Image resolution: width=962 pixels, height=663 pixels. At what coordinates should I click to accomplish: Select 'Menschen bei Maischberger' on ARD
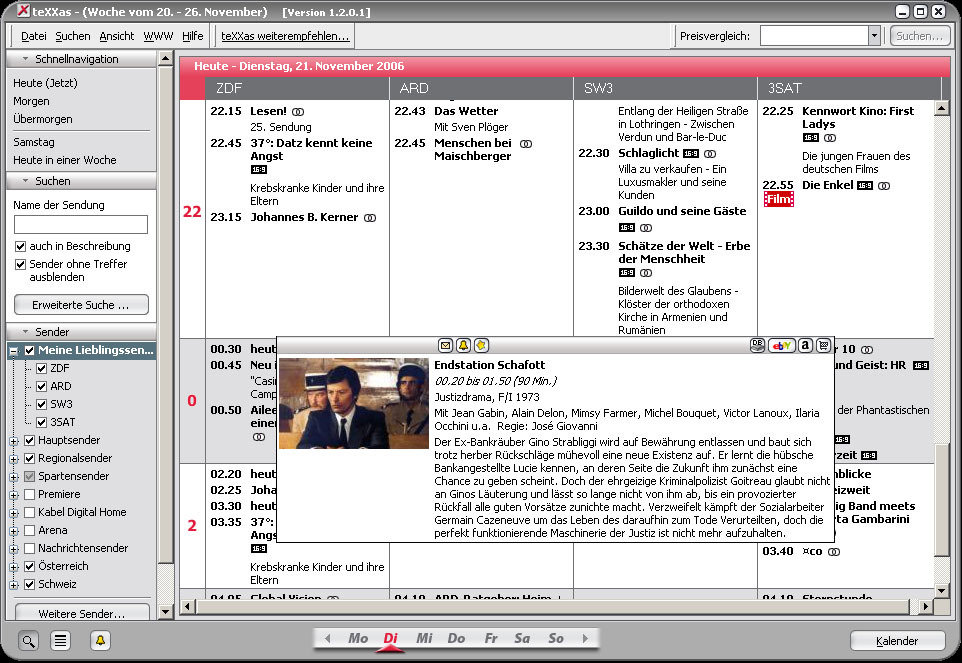point(472,150)
